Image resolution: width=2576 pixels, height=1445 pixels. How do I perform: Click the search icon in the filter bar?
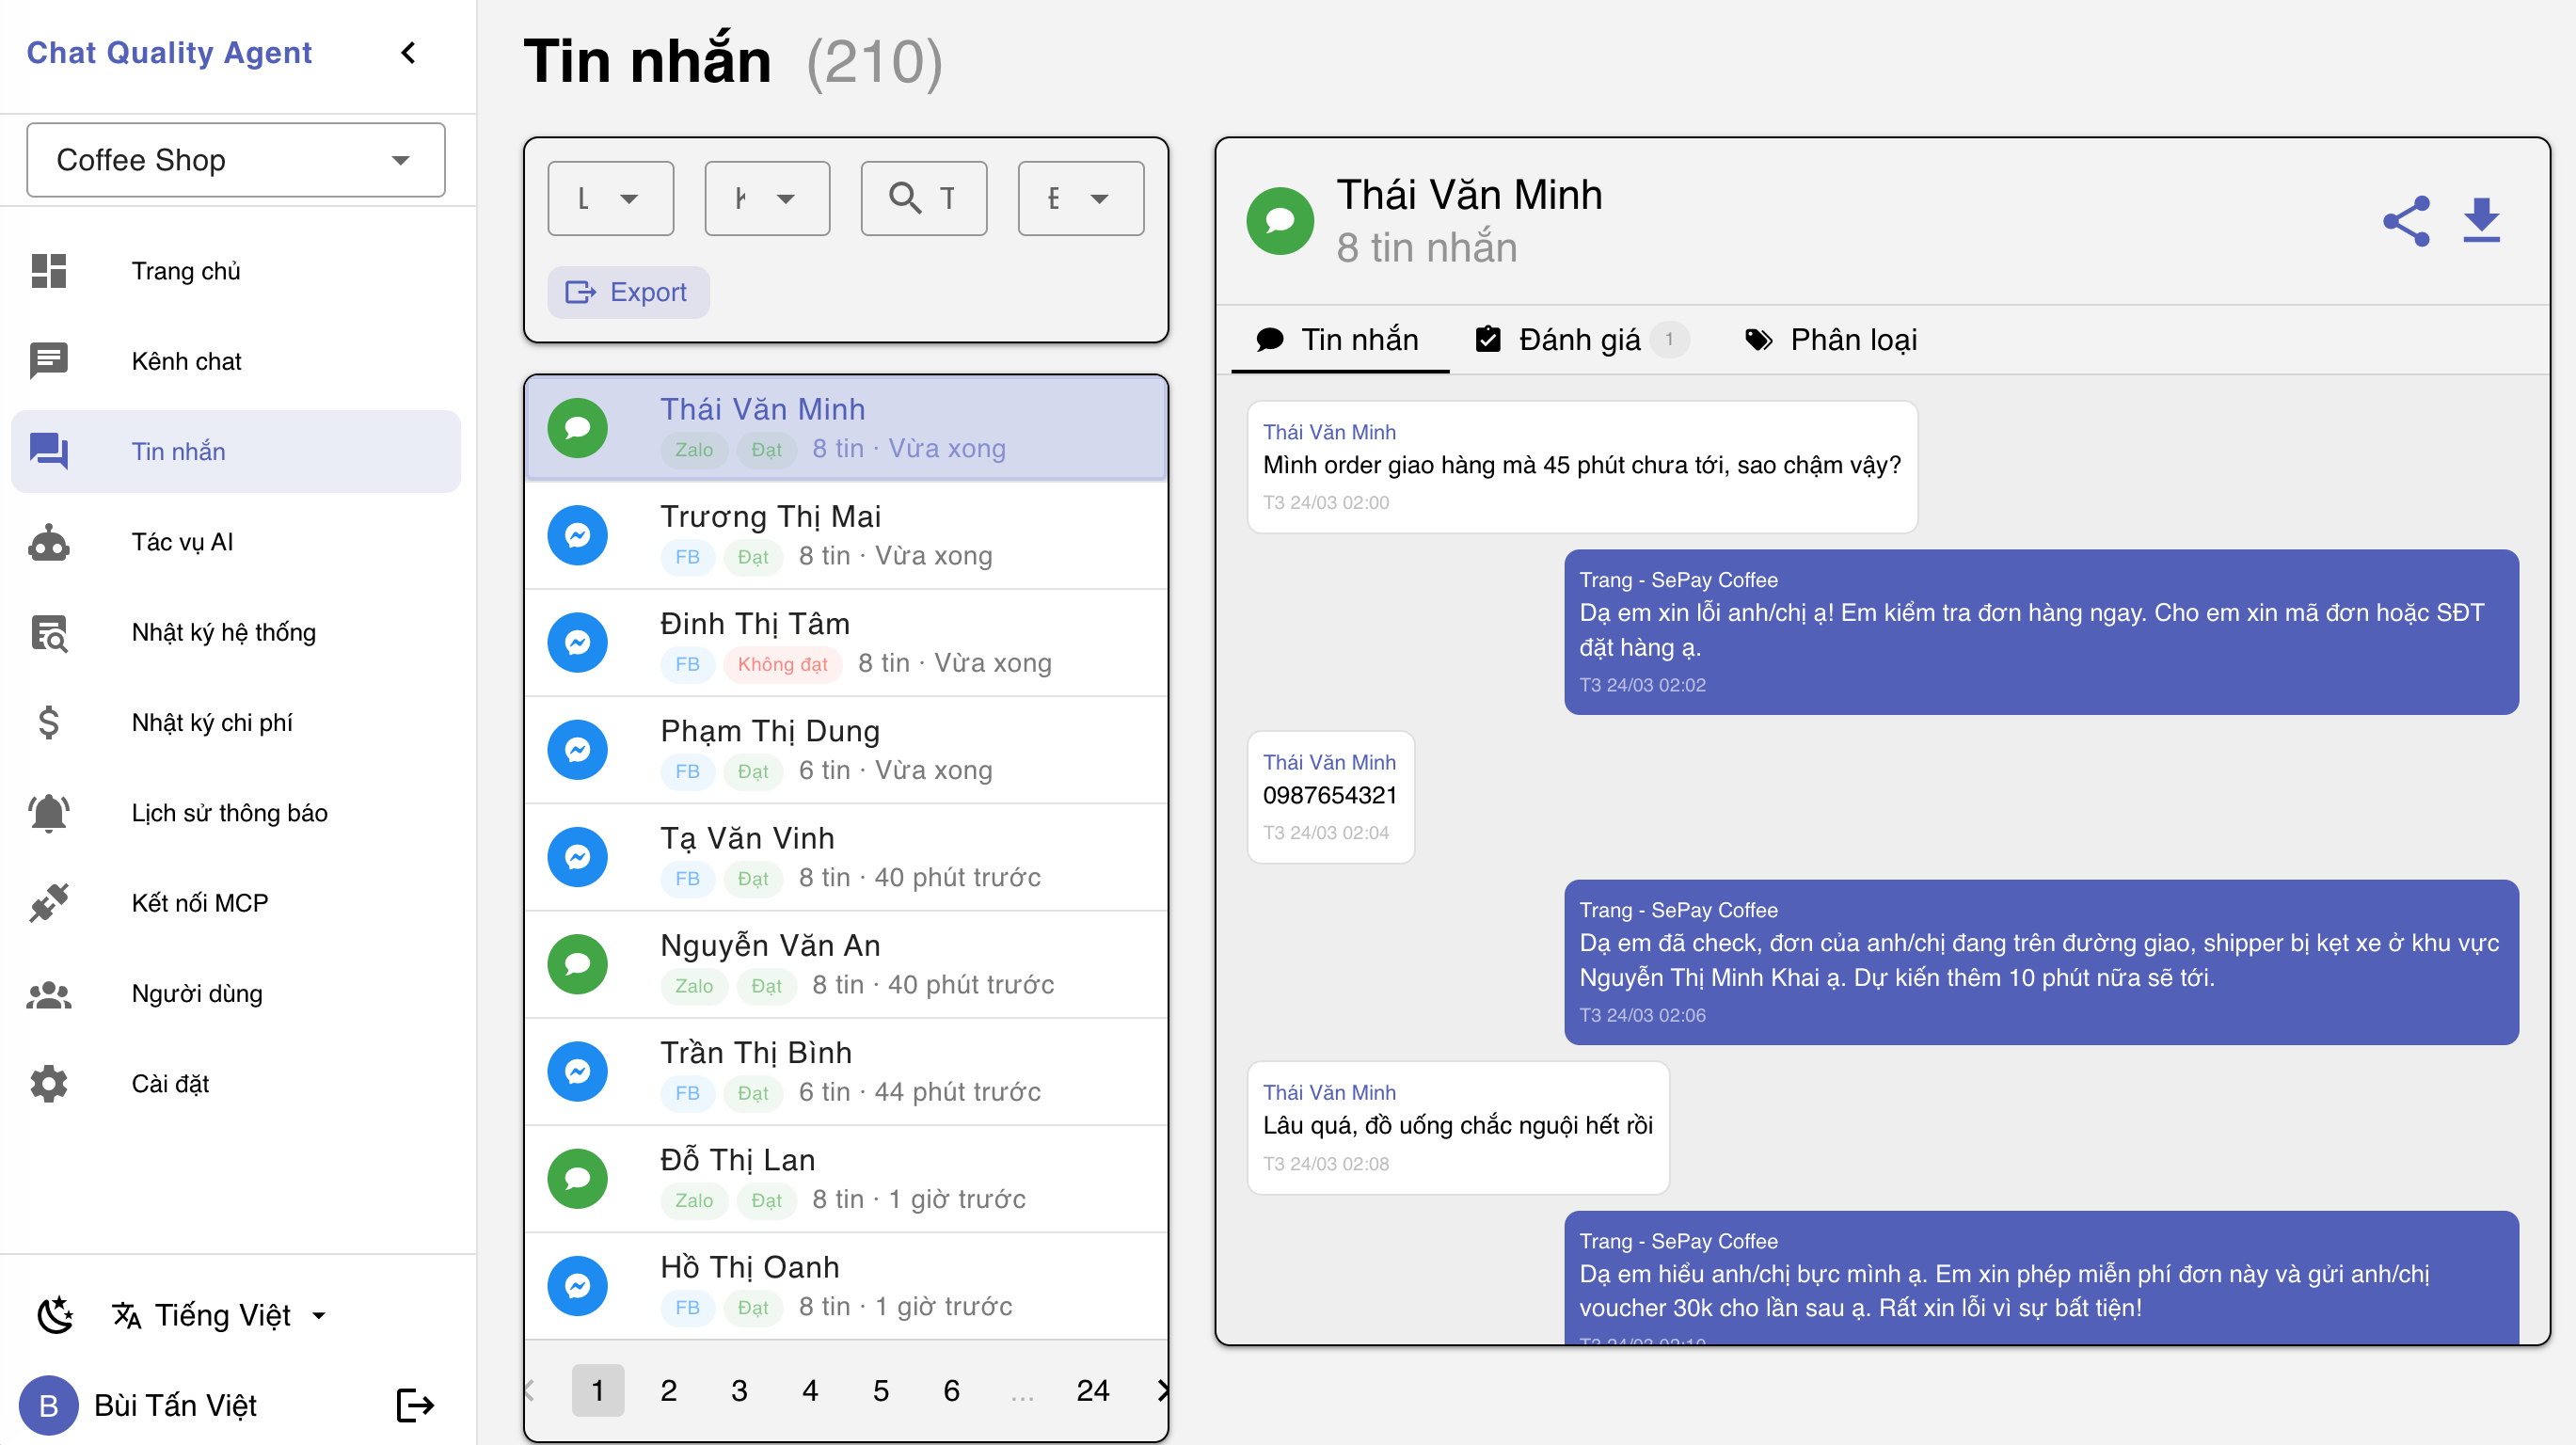(x=906, y=197)
